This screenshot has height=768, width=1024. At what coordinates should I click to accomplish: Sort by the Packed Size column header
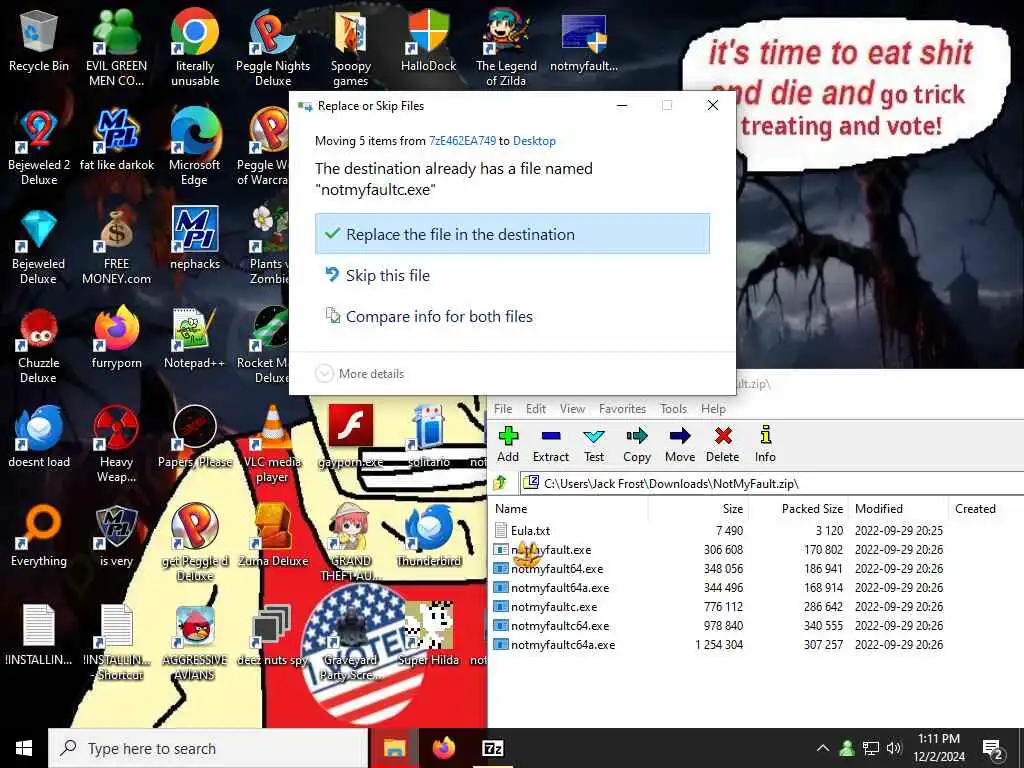799,508
